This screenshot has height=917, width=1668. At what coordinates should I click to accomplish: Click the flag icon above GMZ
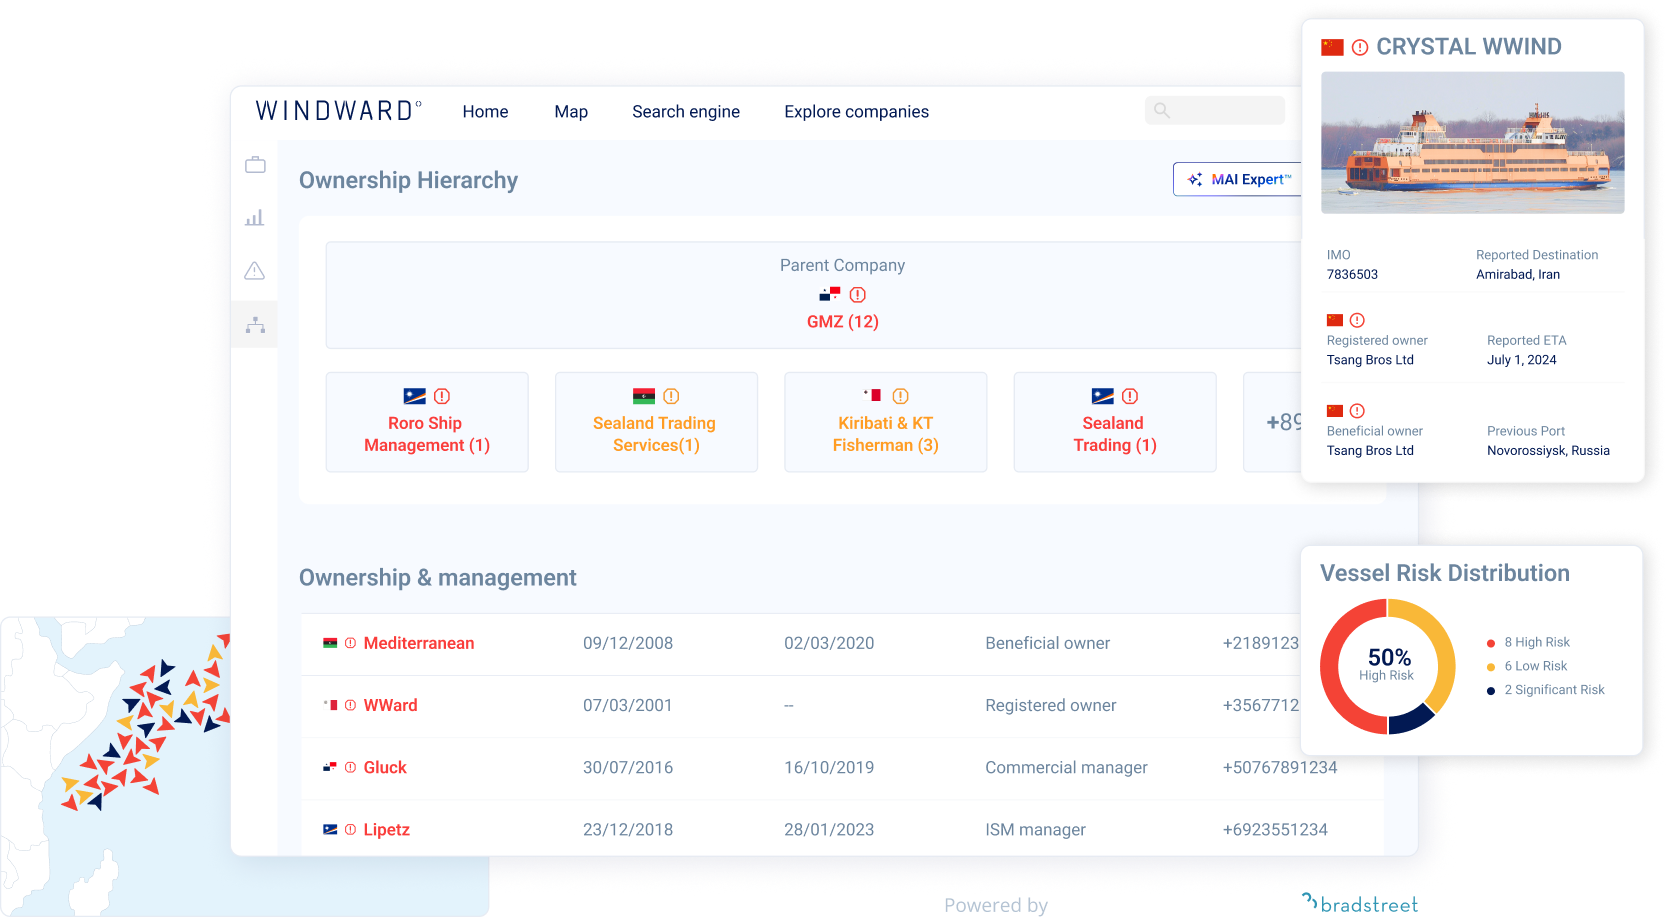[830, 295]
